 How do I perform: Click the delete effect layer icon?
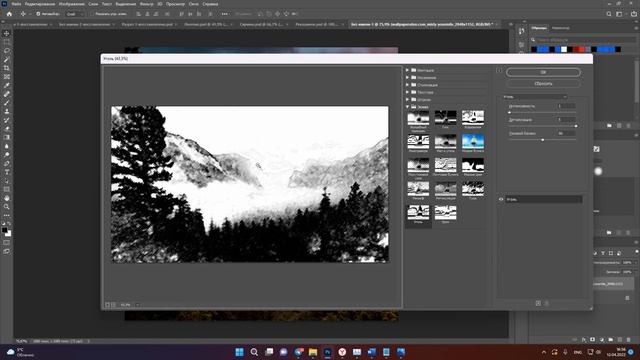(x=547, y=303)
